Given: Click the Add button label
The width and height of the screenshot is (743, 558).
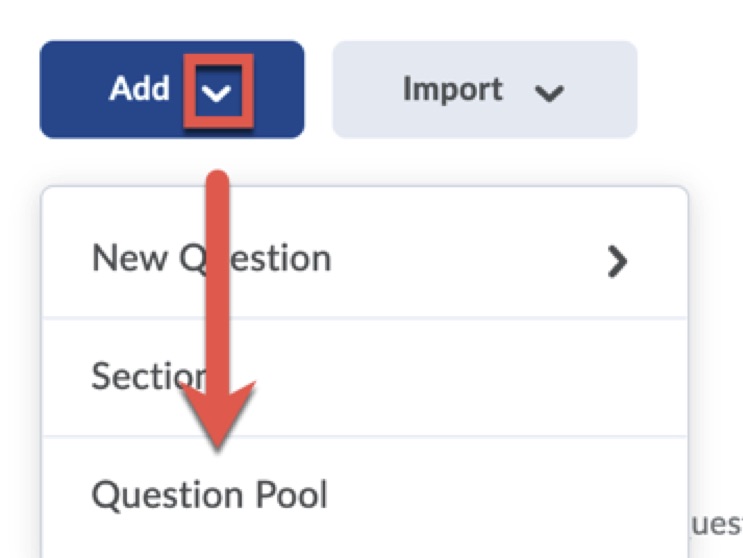Looking at the screenshot, I should [x=139, y=89].
